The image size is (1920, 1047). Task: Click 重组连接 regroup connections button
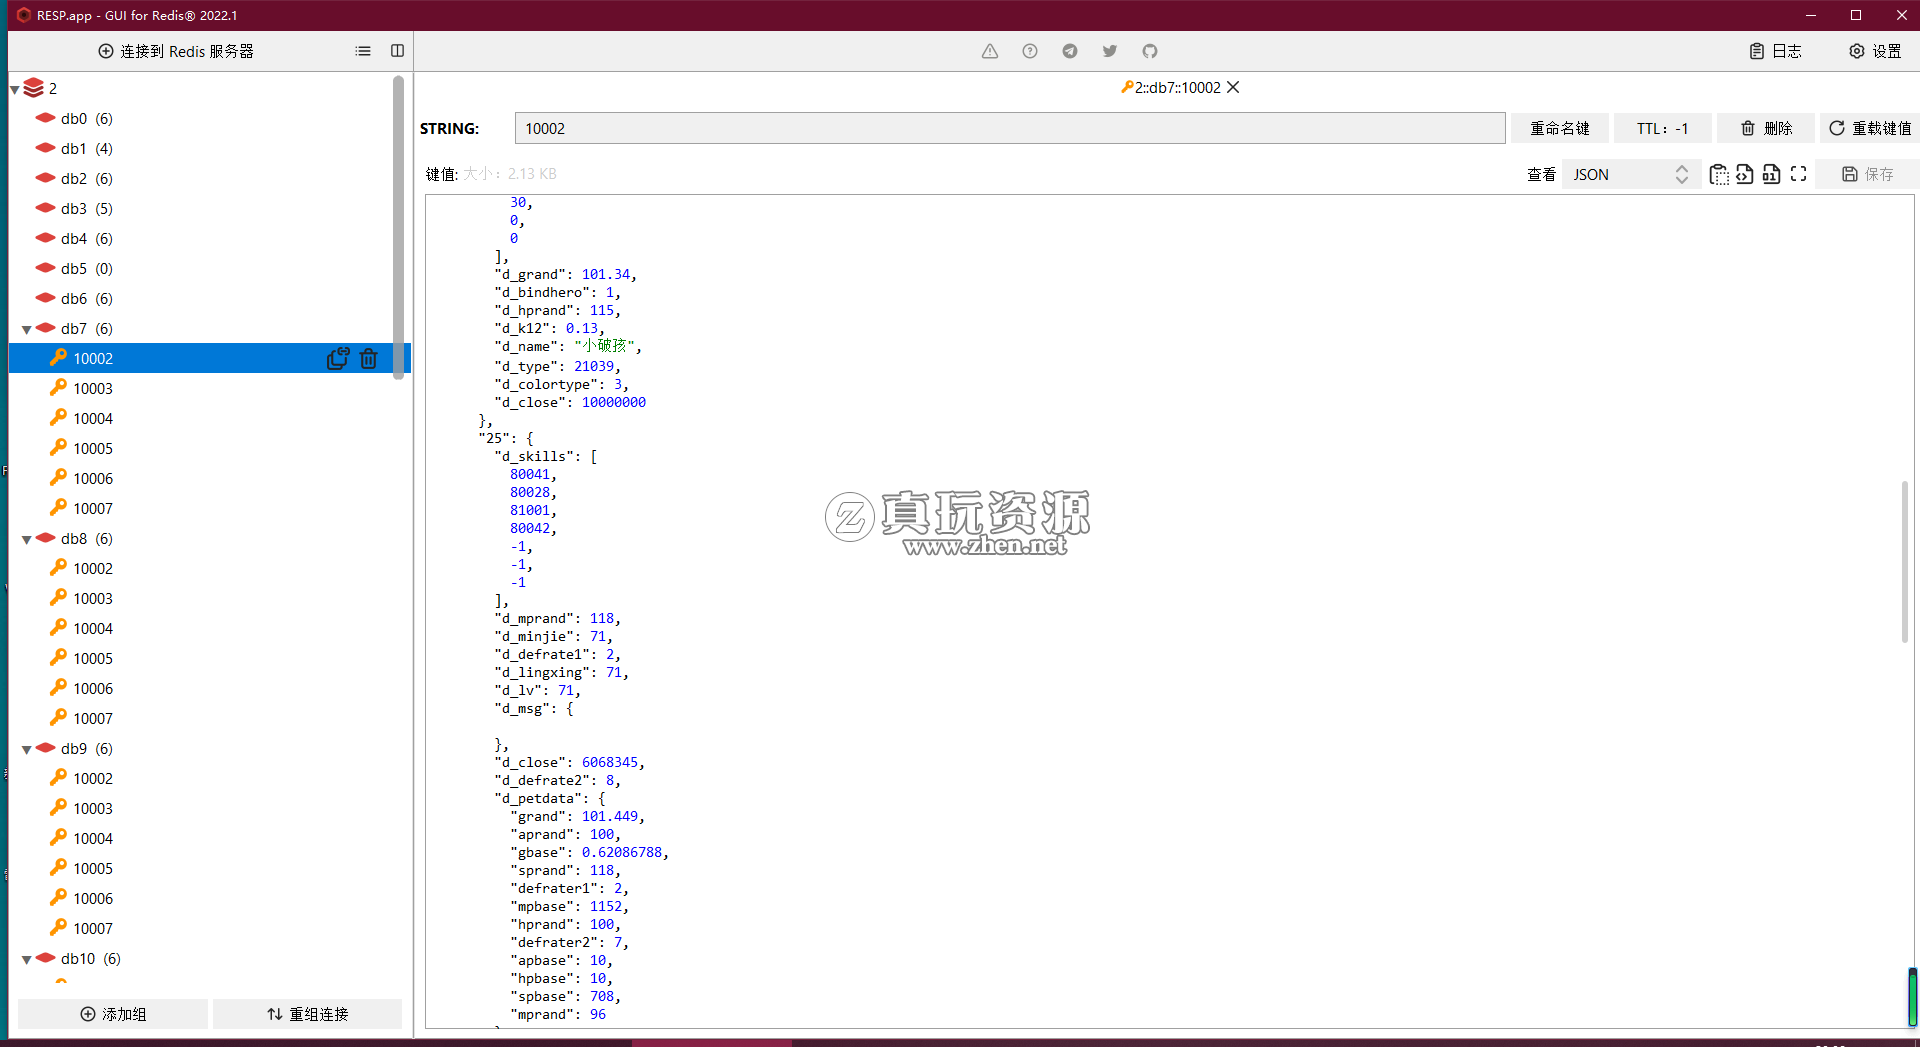(307, 1014)
